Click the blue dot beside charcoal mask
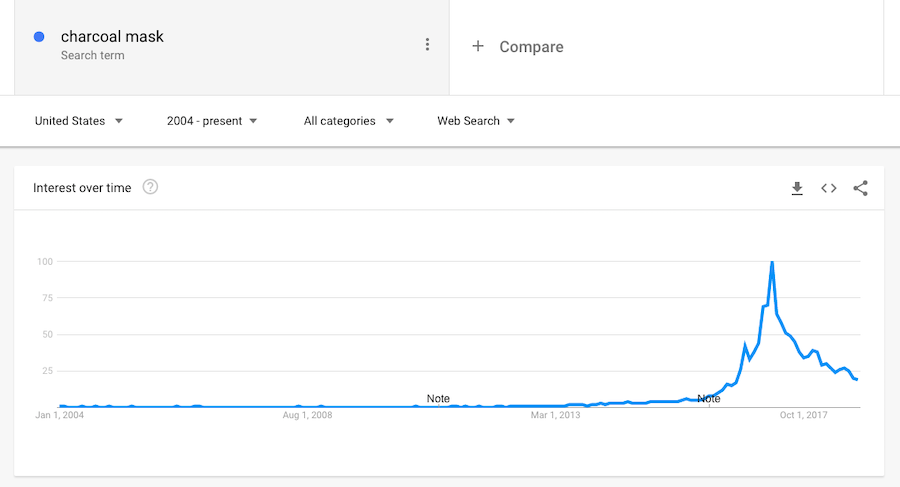900x487 pixels. (x=39, y=37)
